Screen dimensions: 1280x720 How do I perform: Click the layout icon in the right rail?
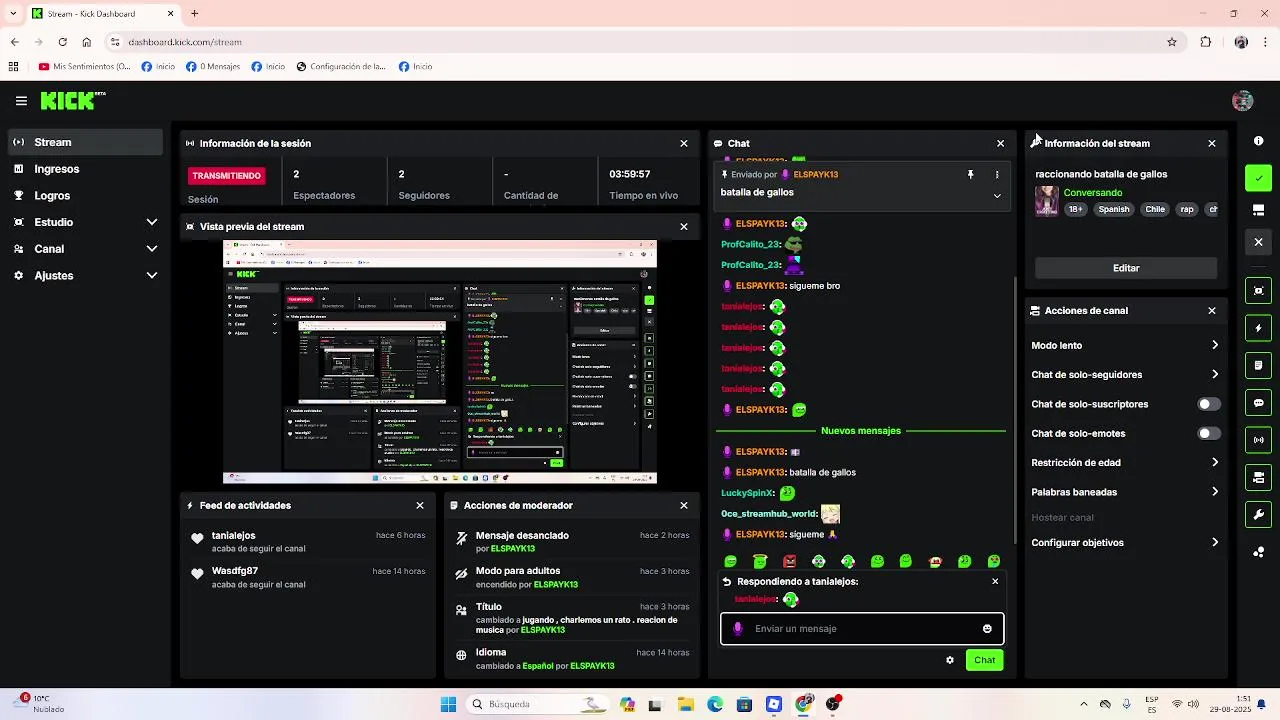(1258, 210)
